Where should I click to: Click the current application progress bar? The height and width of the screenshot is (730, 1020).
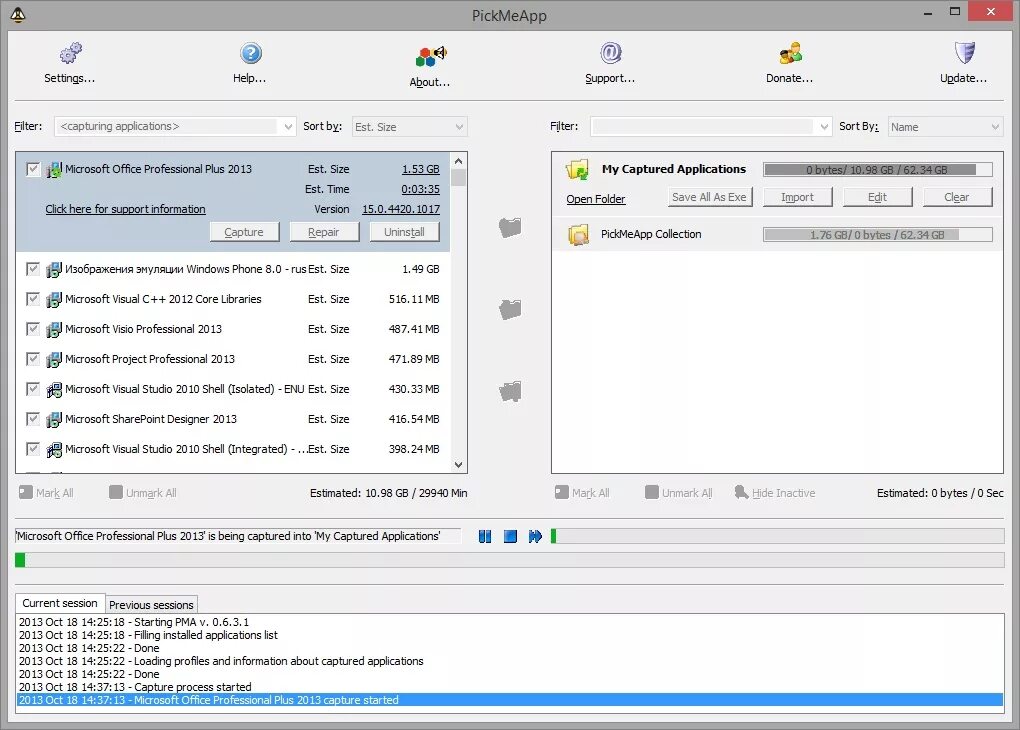(777, 536)
